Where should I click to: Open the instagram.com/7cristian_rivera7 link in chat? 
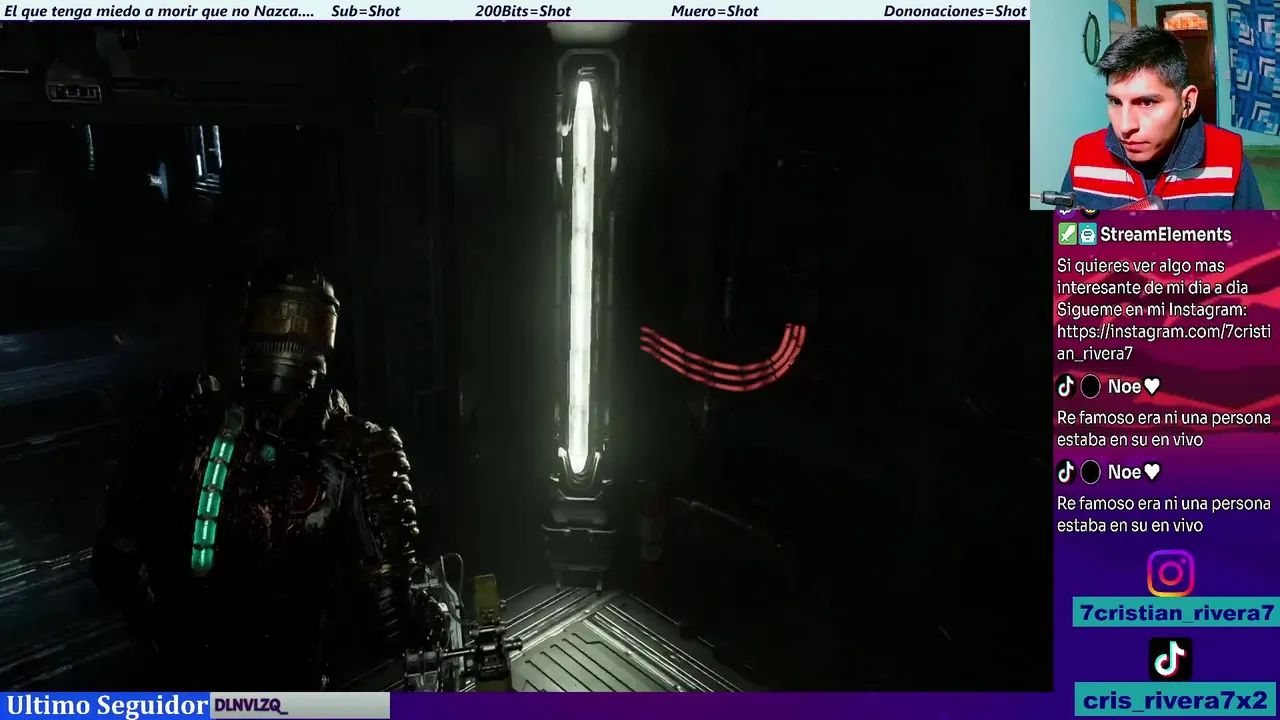1163,342
